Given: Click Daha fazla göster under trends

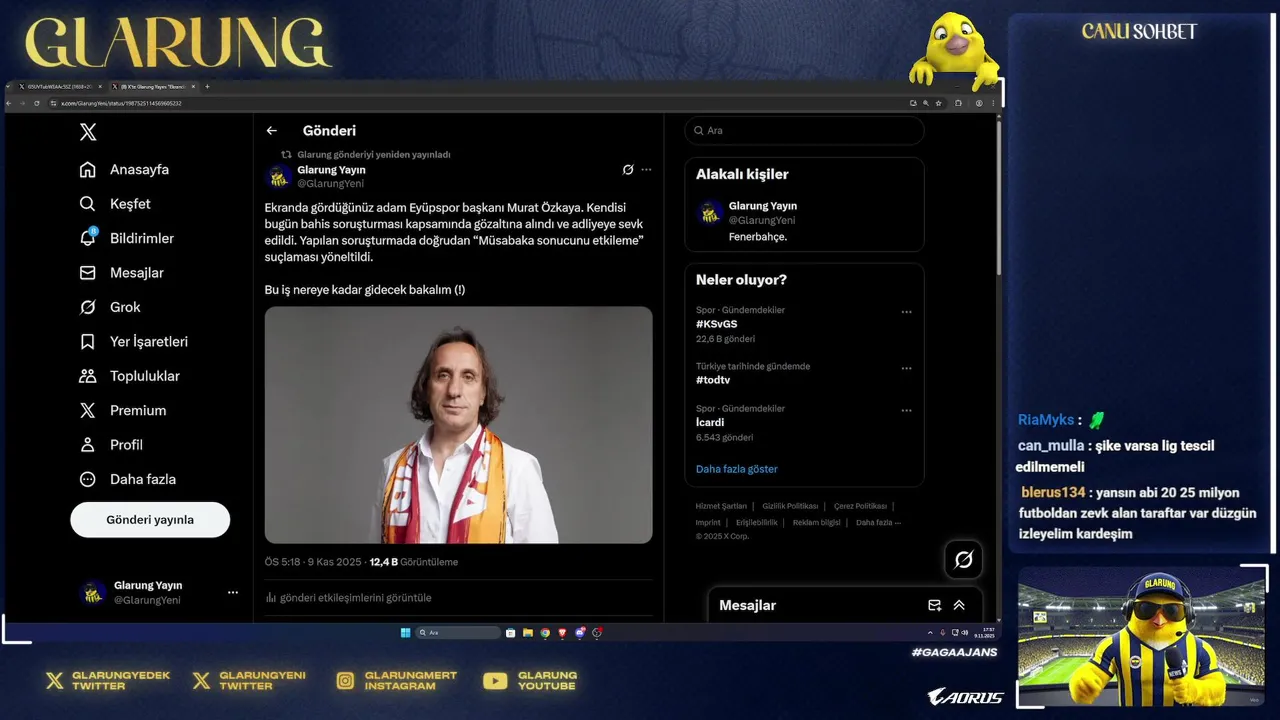Looking at the screenshot, I should pyautogui.click(x=737, y=469).
